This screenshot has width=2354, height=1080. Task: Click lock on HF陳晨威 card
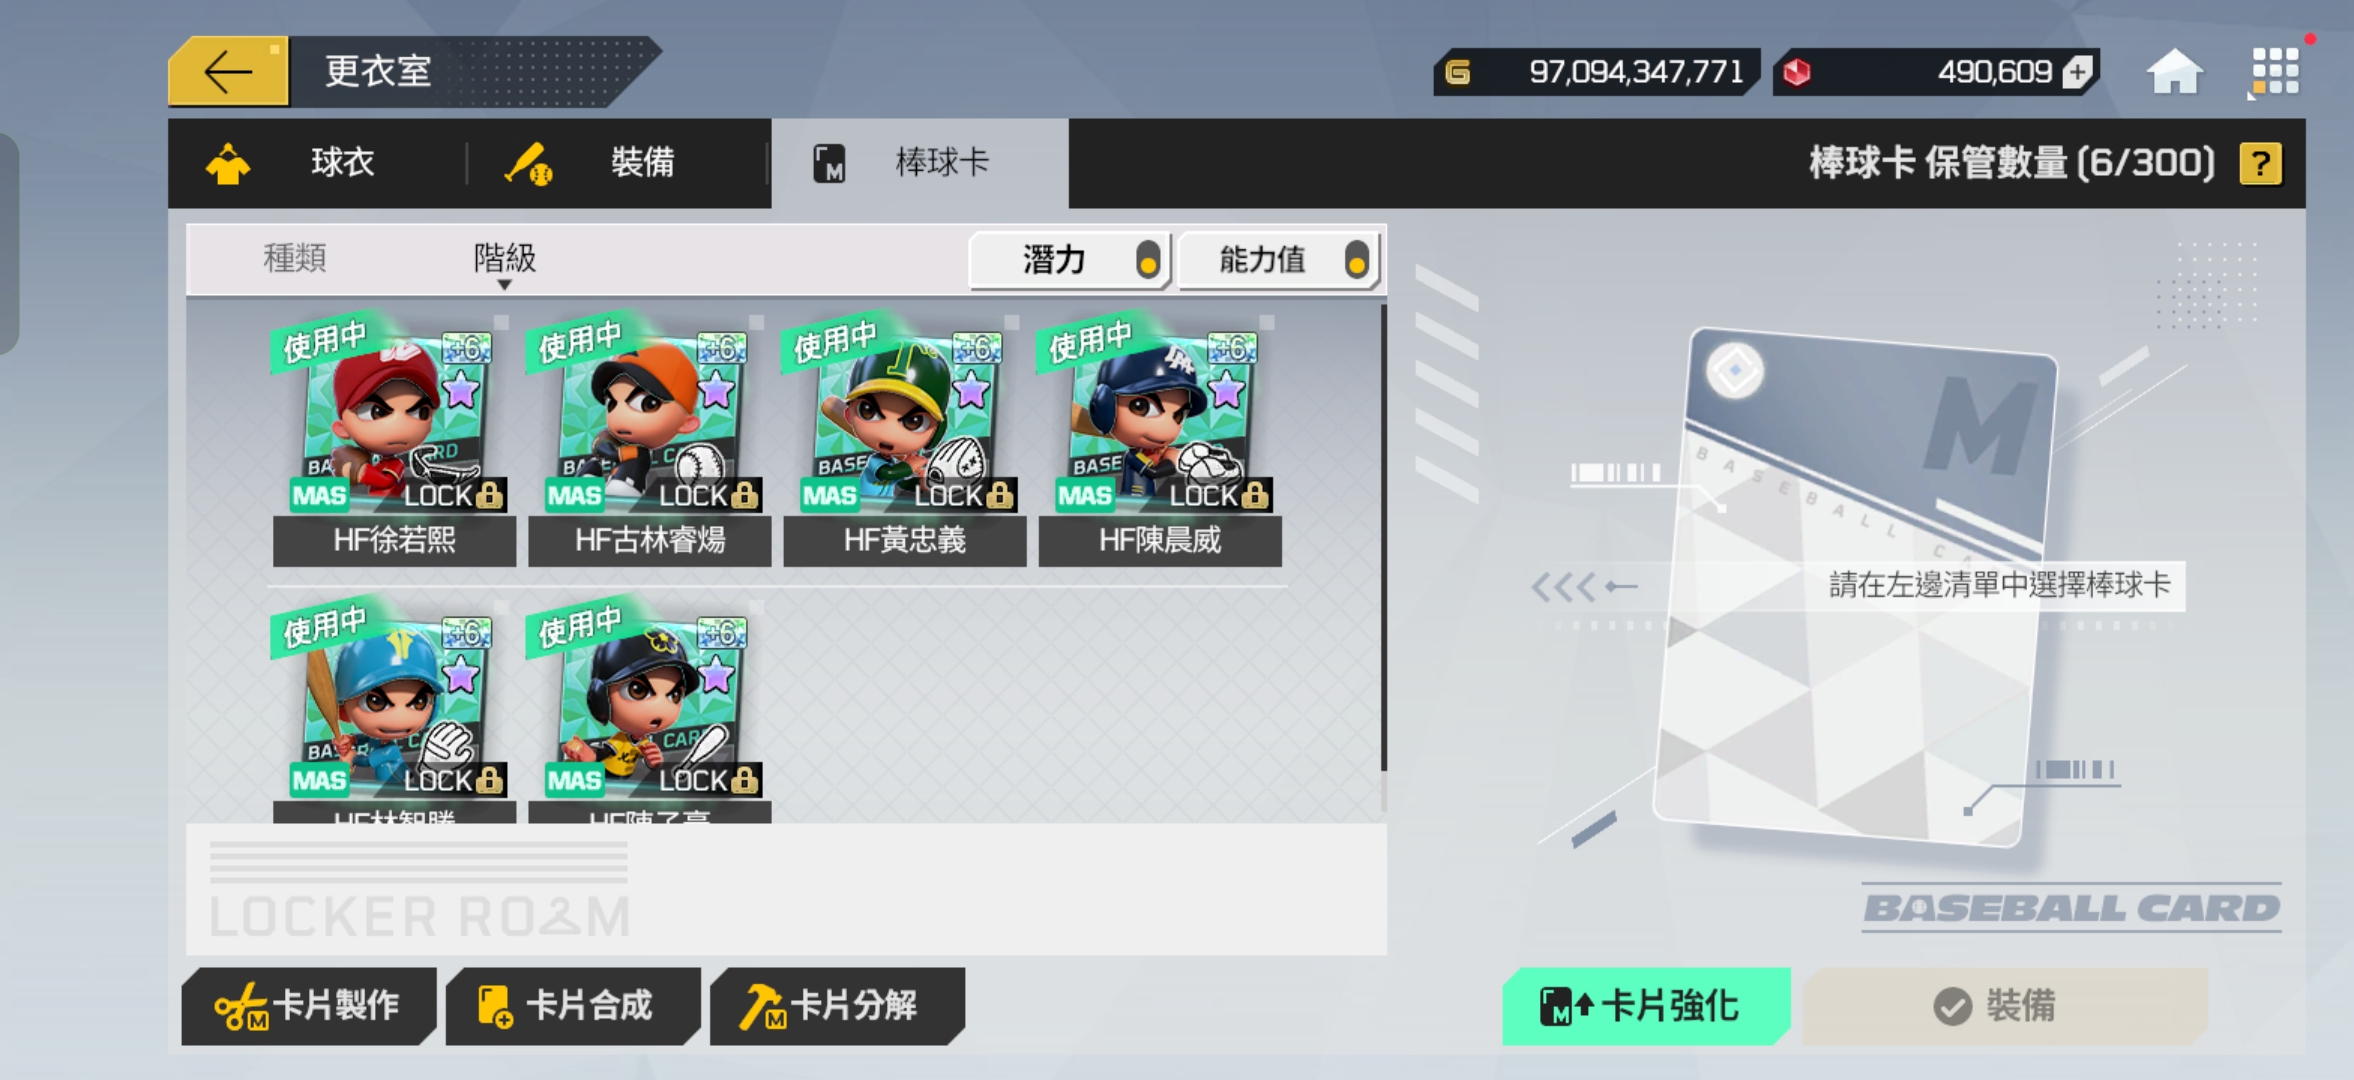click(x=1255, y=495)
